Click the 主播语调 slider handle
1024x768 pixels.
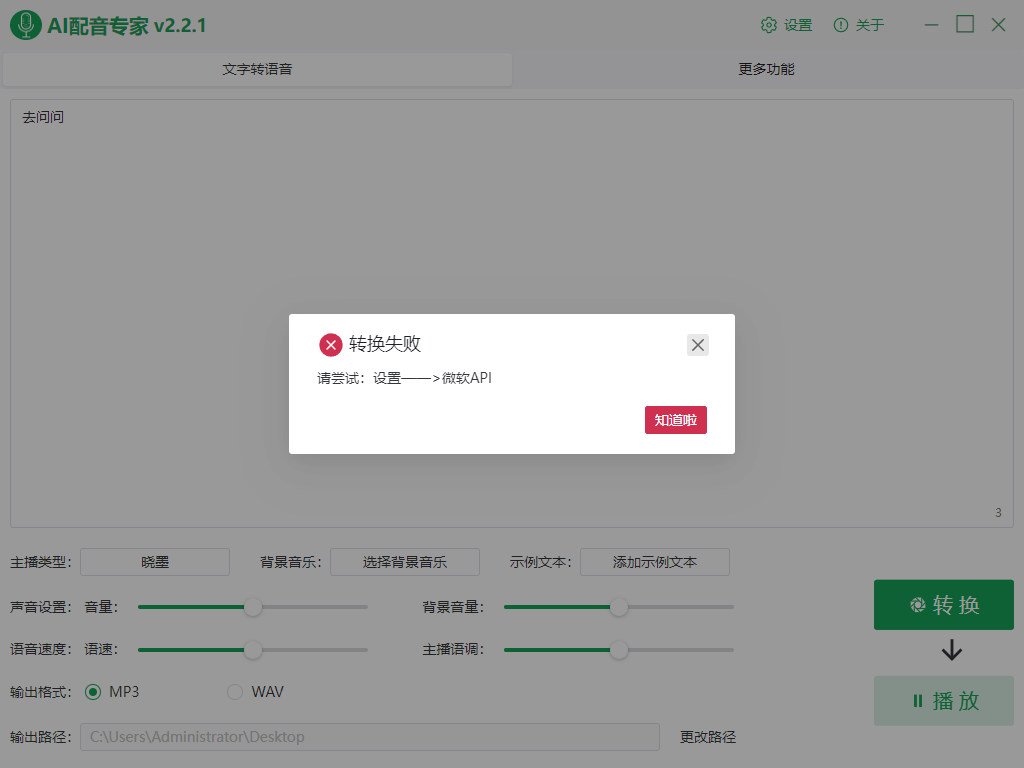click(x=618, y=649)
